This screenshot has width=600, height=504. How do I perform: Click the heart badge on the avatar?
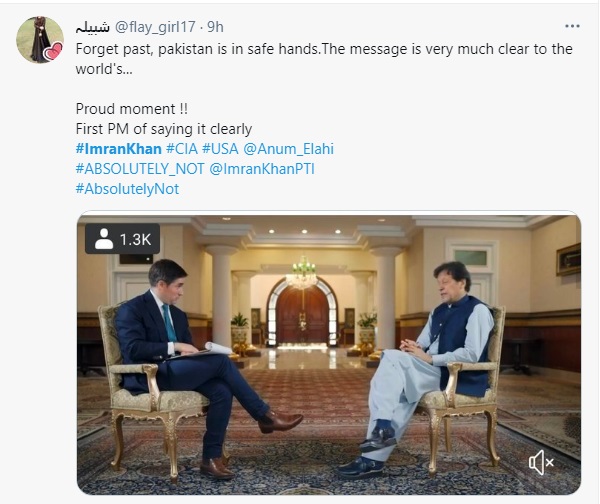(x=54, y=52)
